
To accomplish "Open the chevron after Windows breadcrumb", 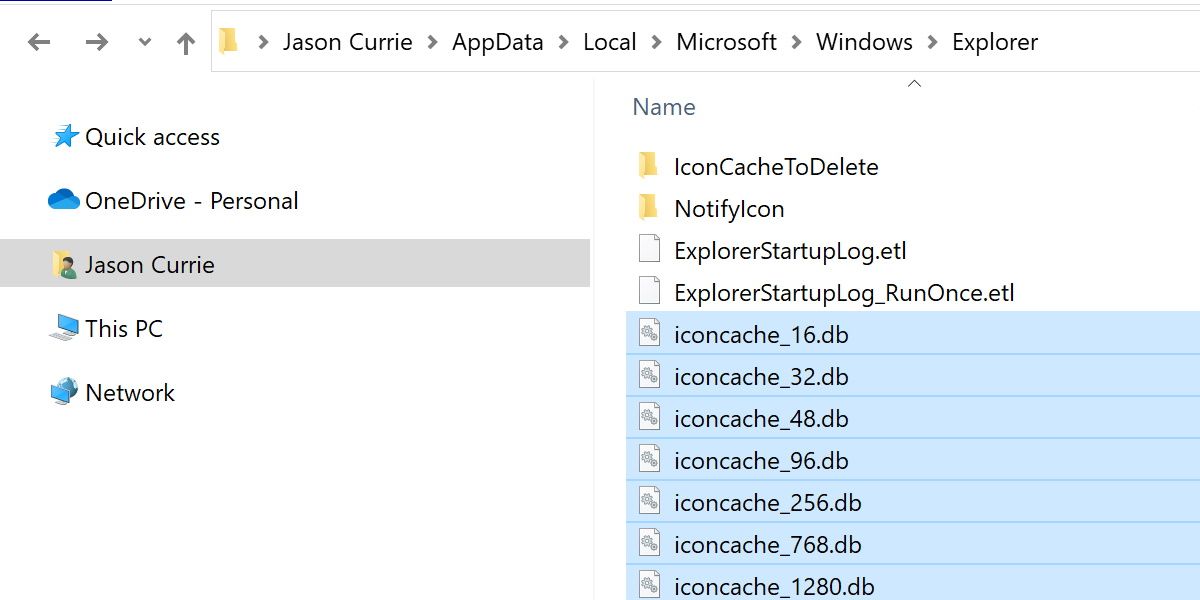I will [x=934, y=41].
